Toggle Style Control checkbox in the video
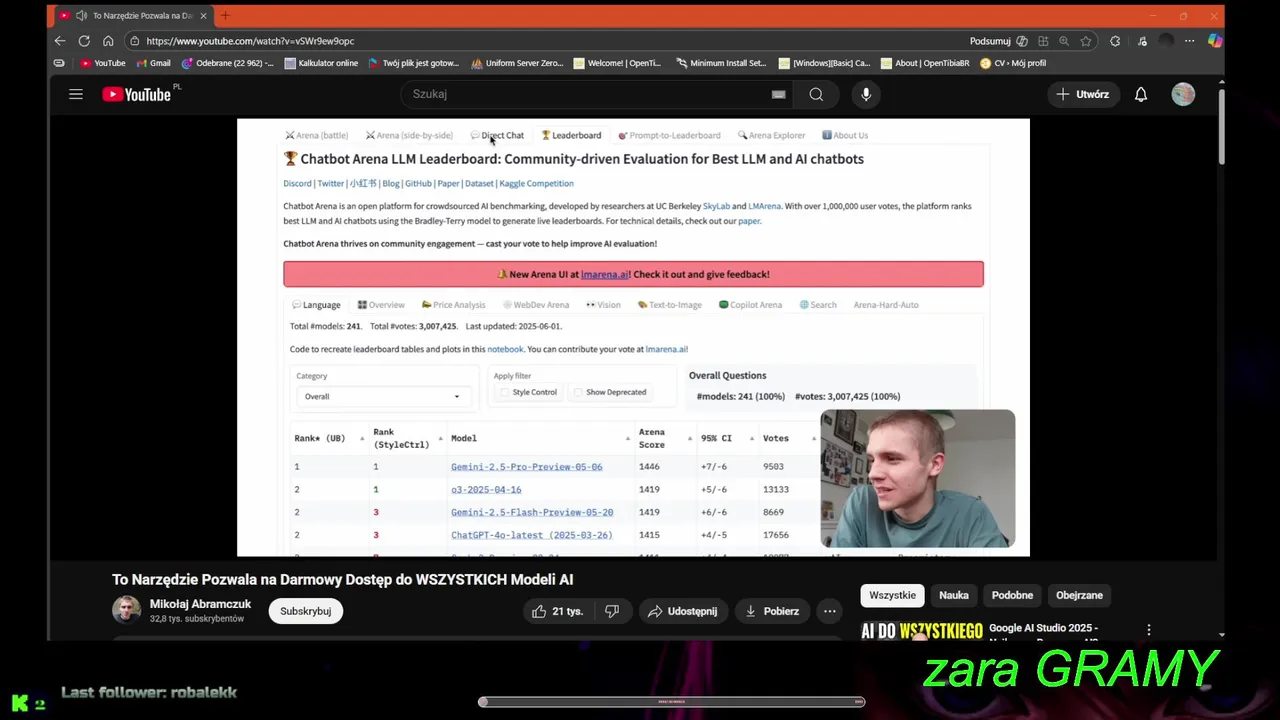Image resolution: width=1280 pixels, height=720 pixels. tap(504, 392)
